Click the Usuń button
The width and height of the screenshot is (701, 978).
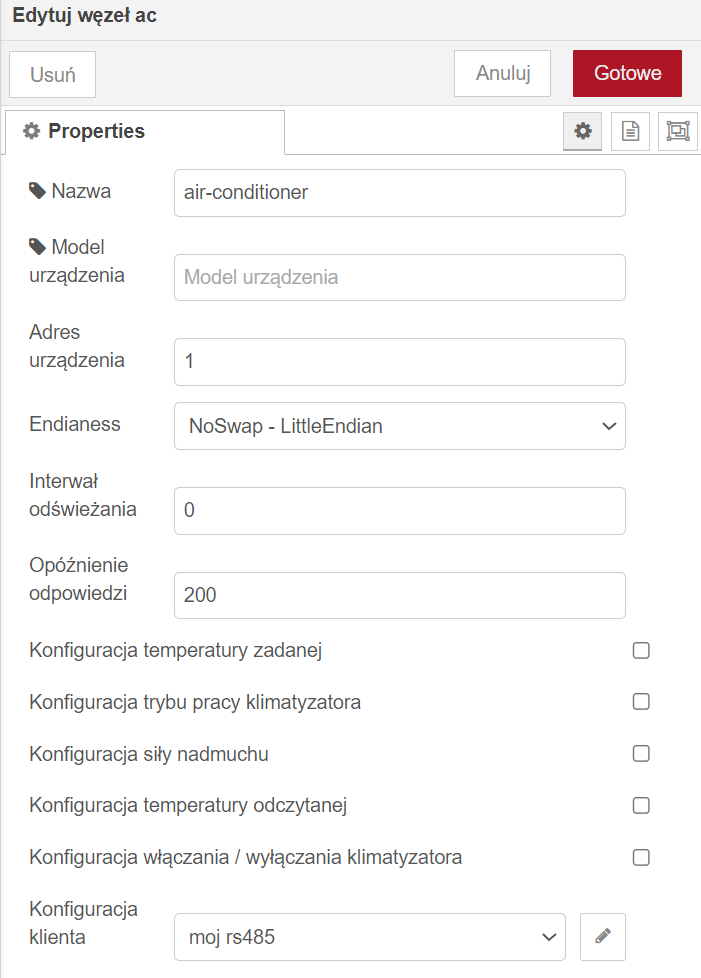(52, 74)
